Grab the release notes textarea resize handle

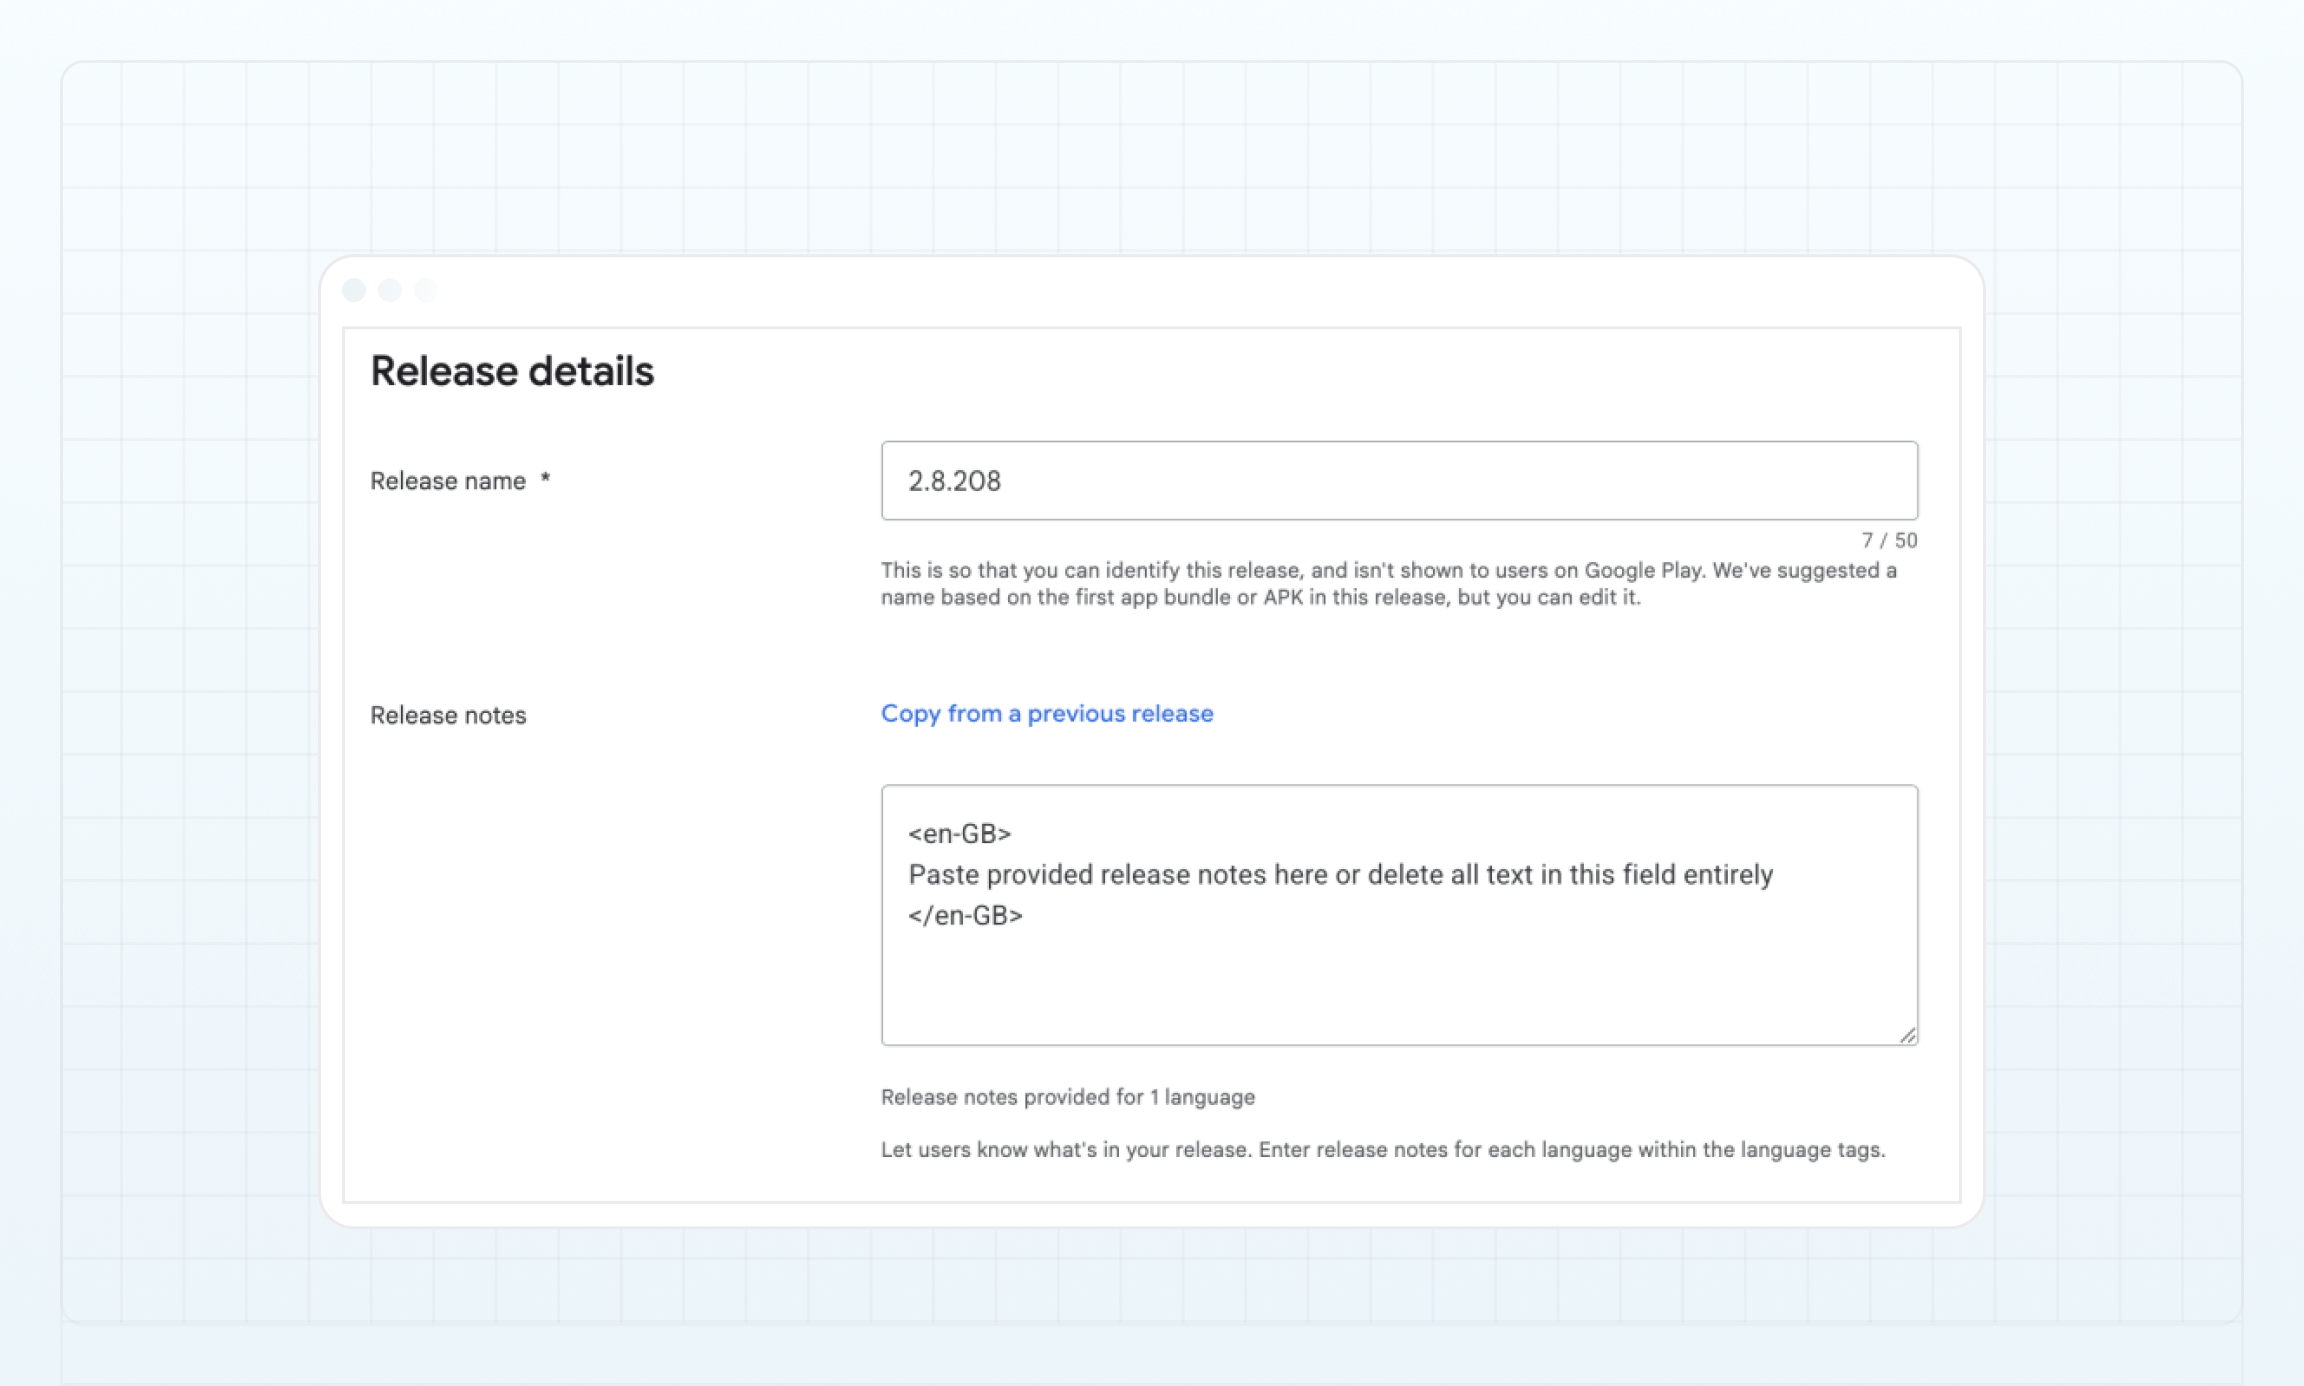pyautogui.click(x=1908, y=1036)
